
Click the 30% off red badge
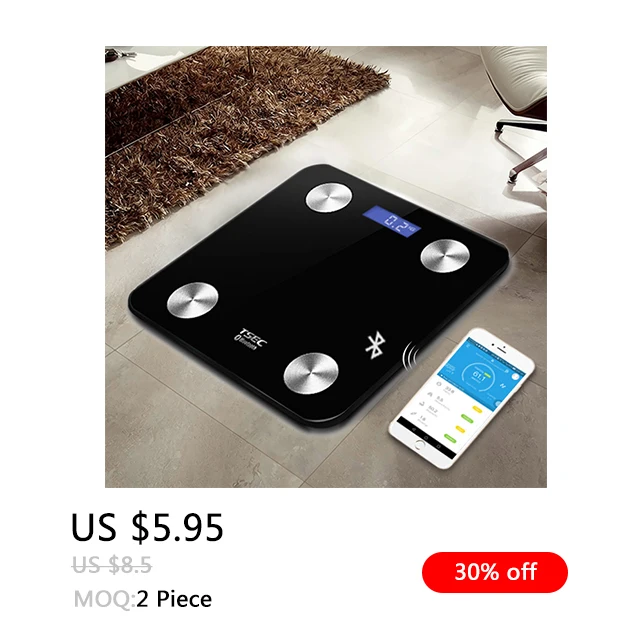click(x=495, y=572)
